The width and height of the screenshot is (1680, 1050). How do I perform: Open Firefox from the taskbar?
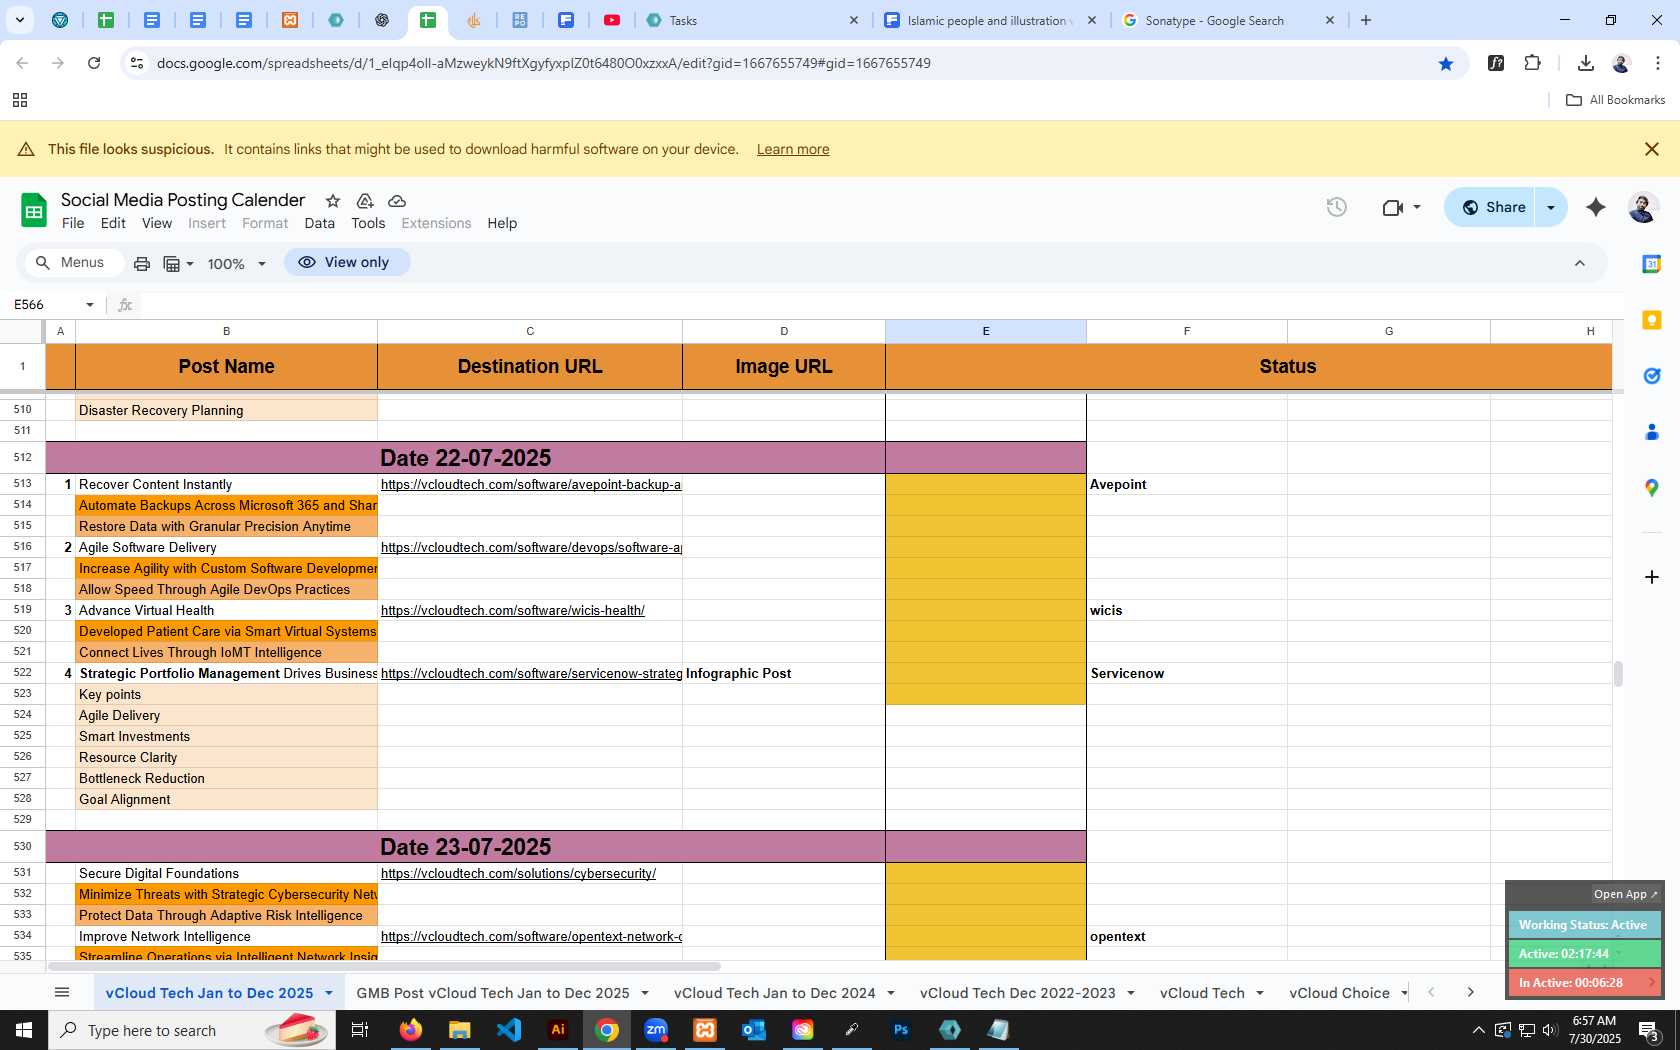[x=411, y=1029]
